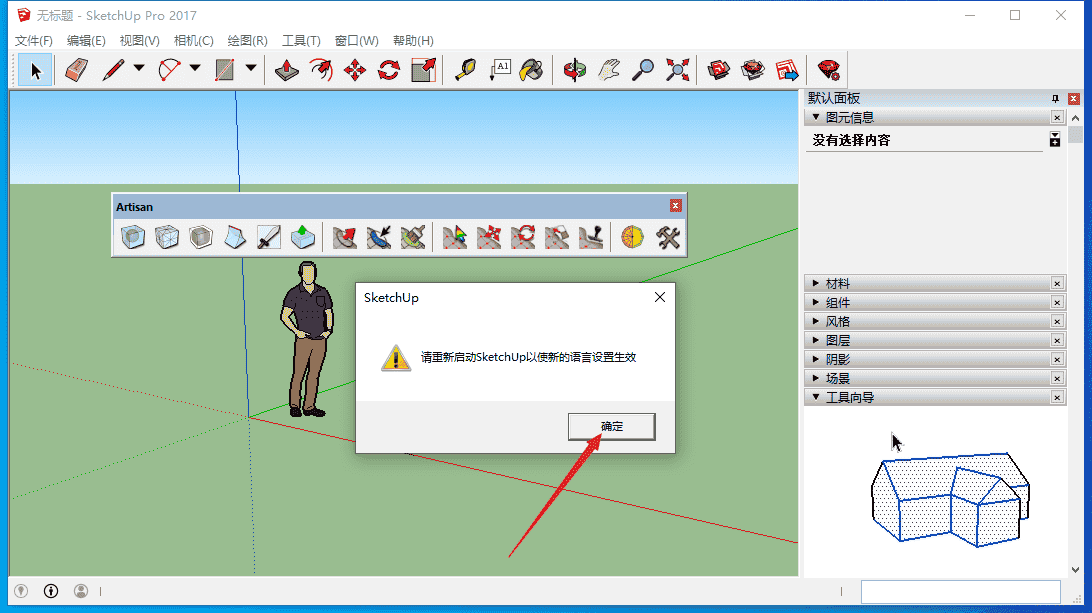Click the Artisan Make Planar stamp tool

[x=591, y=238]
